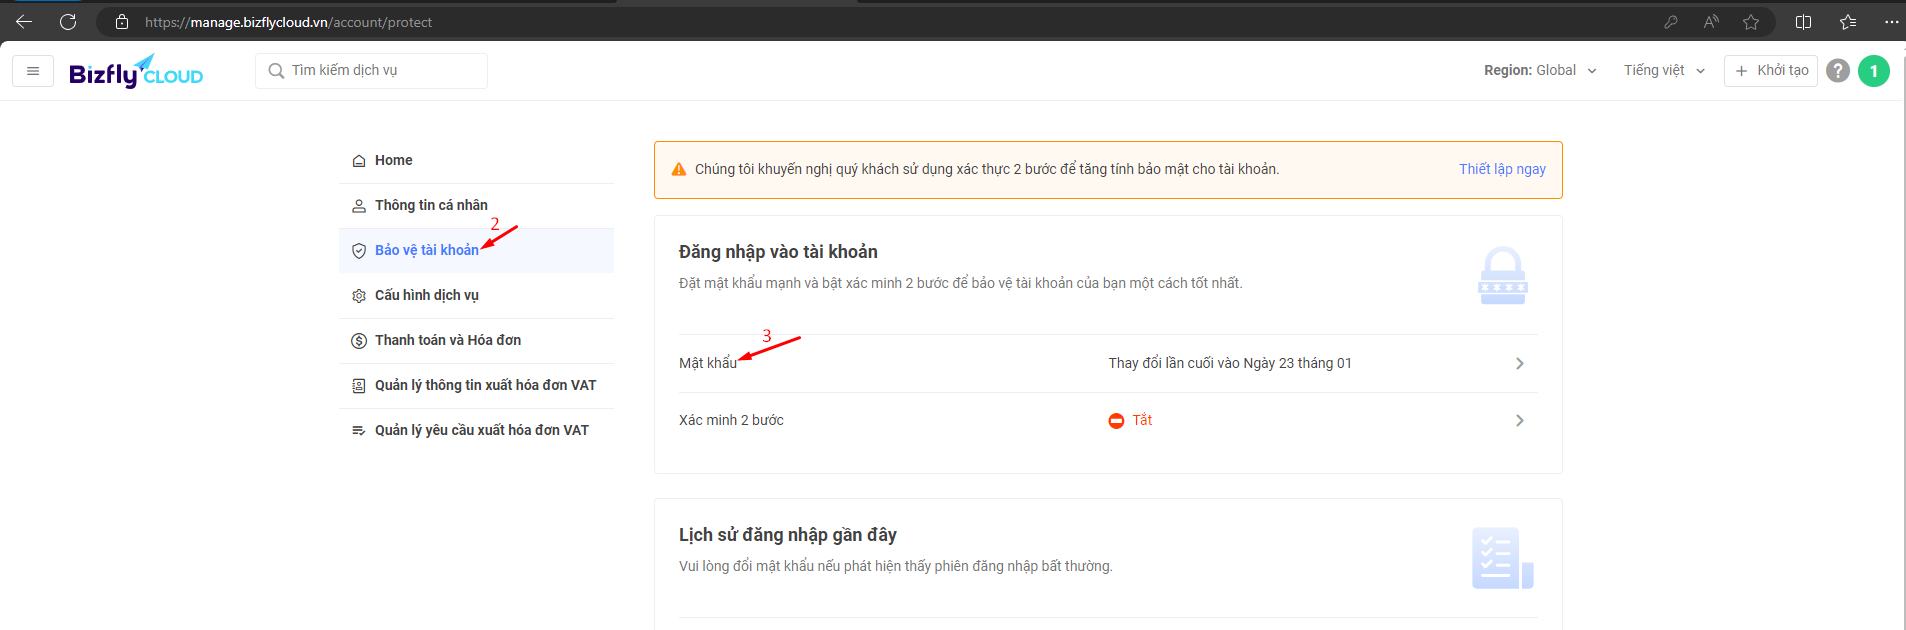1906x630 pixels.
Task: Open Thông tin cá nhân menu item
Action: (x=431, y=206)
